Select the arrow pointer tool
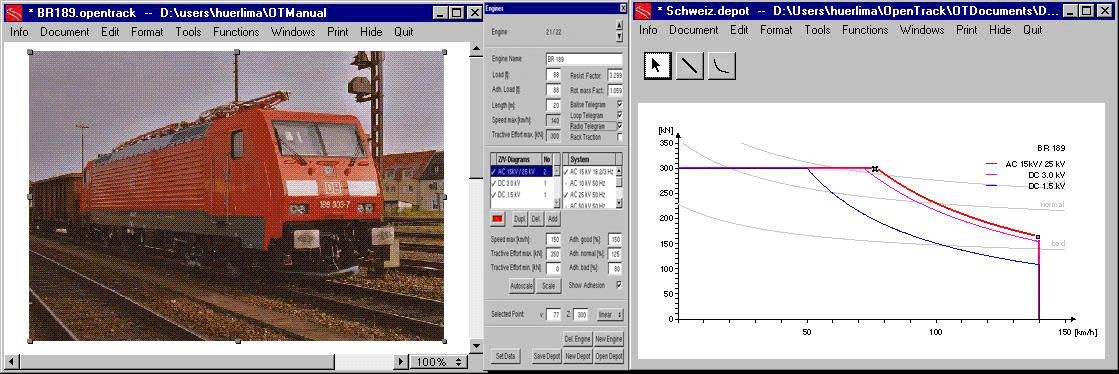The image size is (1119, 374). coord(657,66)
